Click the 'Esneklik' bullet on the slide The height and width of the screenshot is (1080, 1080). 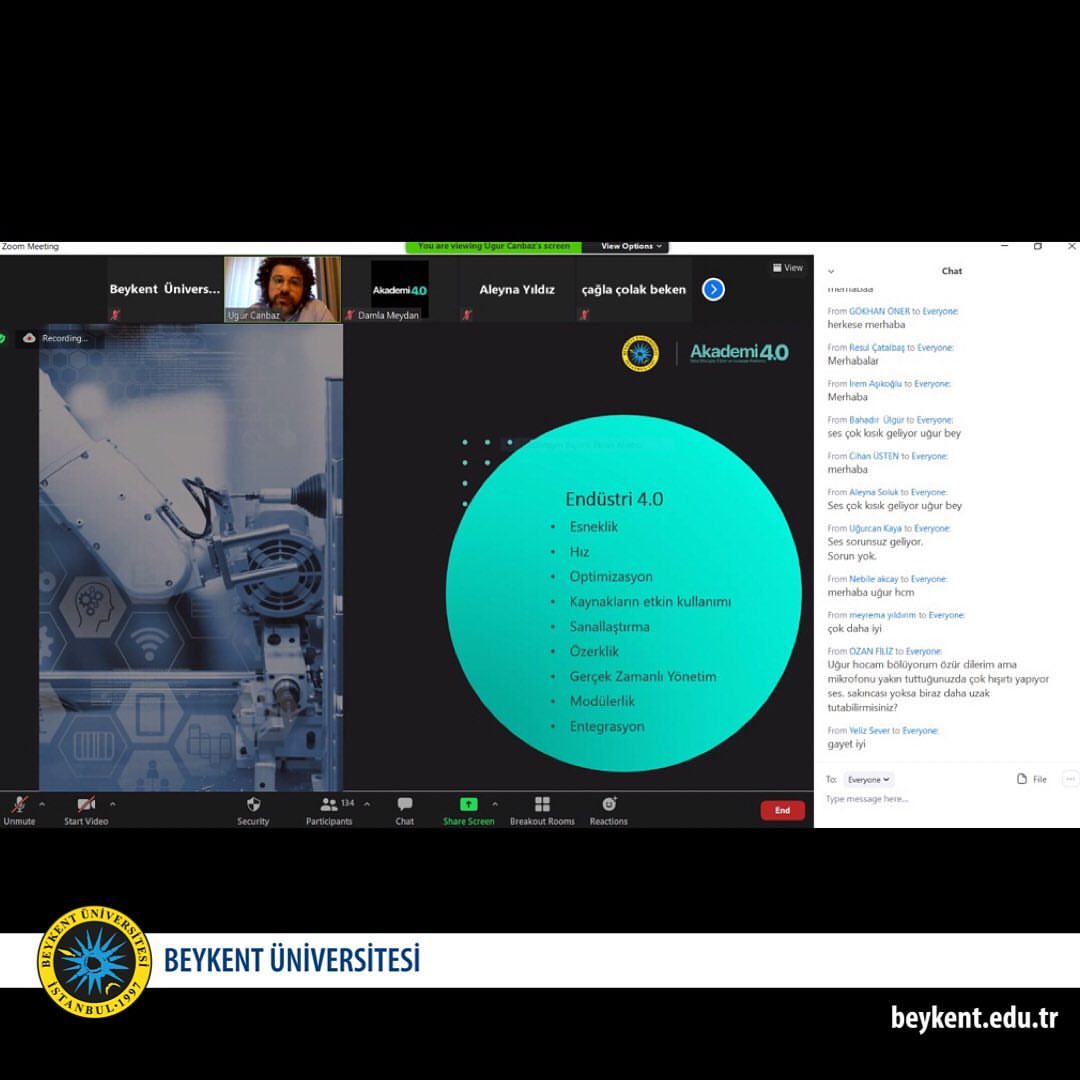(594, 527)
